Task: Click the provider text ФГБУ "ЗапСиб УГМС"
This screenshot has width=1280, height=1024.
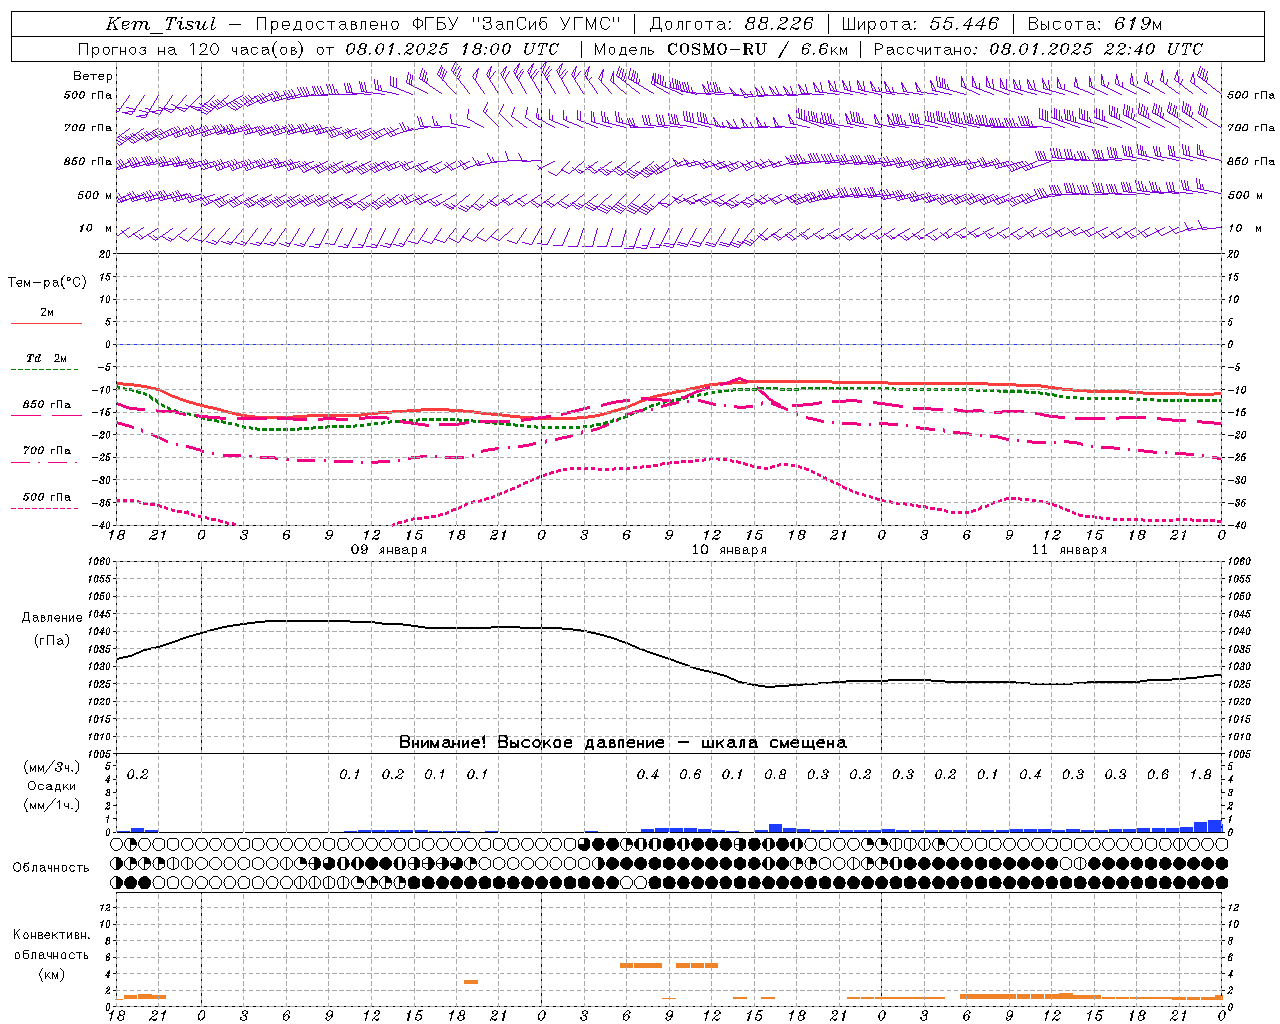Action: pyautogui.click(x=516, y=23)
